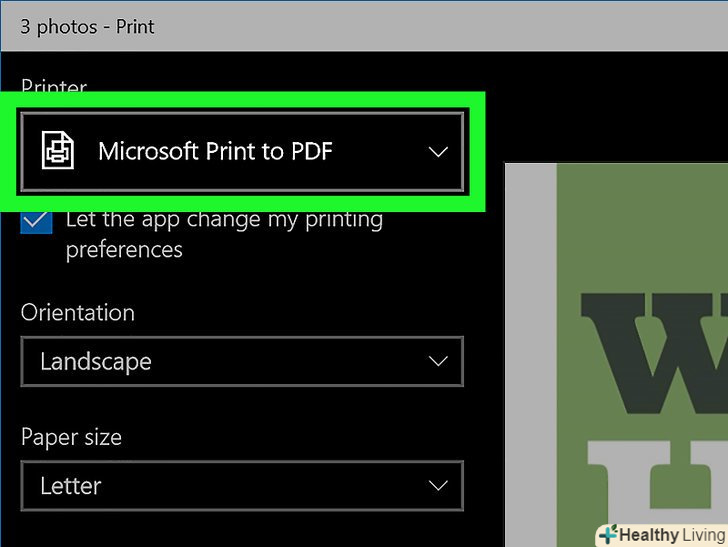This screenshot has height=547, width=728.
Task: Open the Letter paper size dropdown
Action: click(242, 486)
